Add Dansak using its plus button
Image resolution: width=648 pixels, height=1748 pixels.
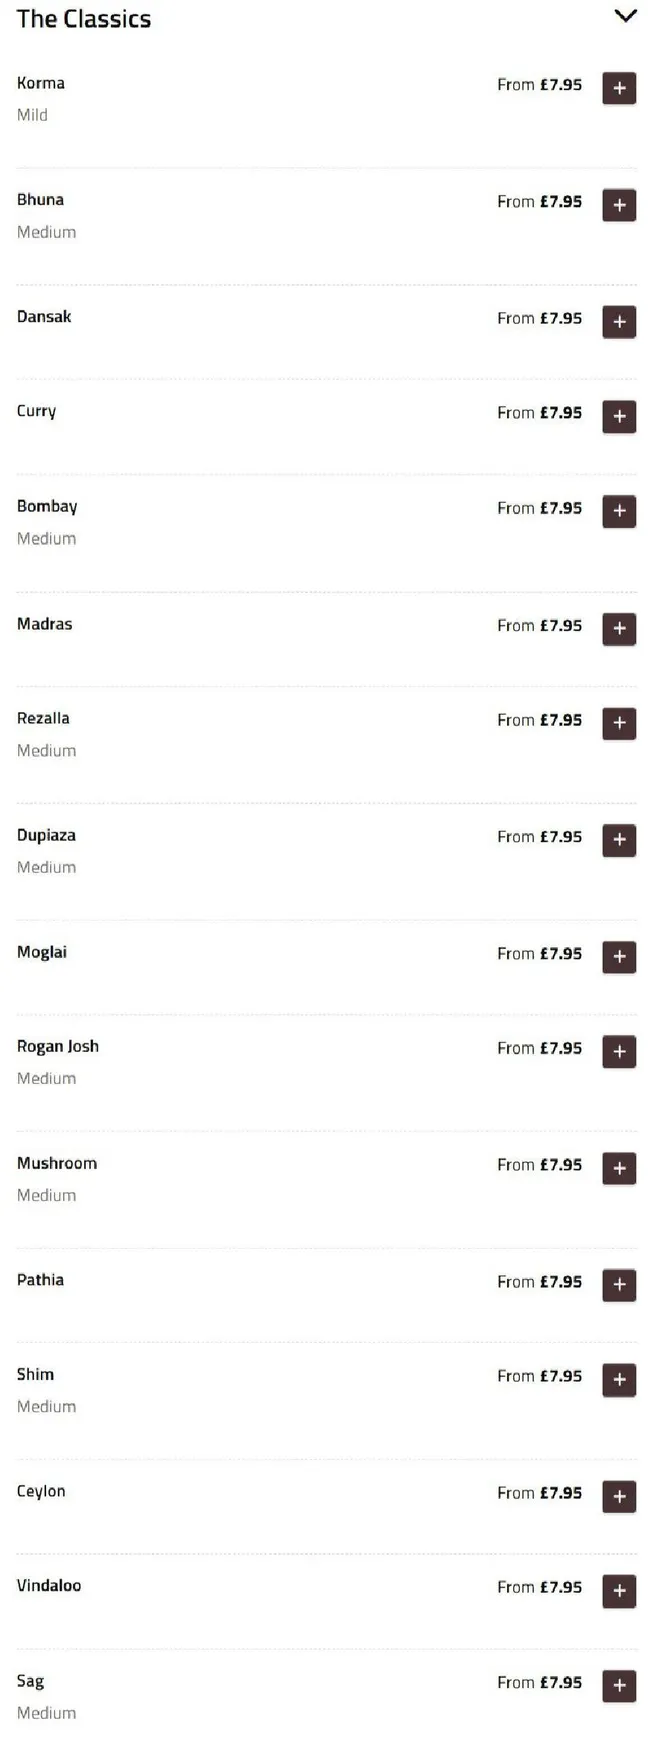[619, 322]
